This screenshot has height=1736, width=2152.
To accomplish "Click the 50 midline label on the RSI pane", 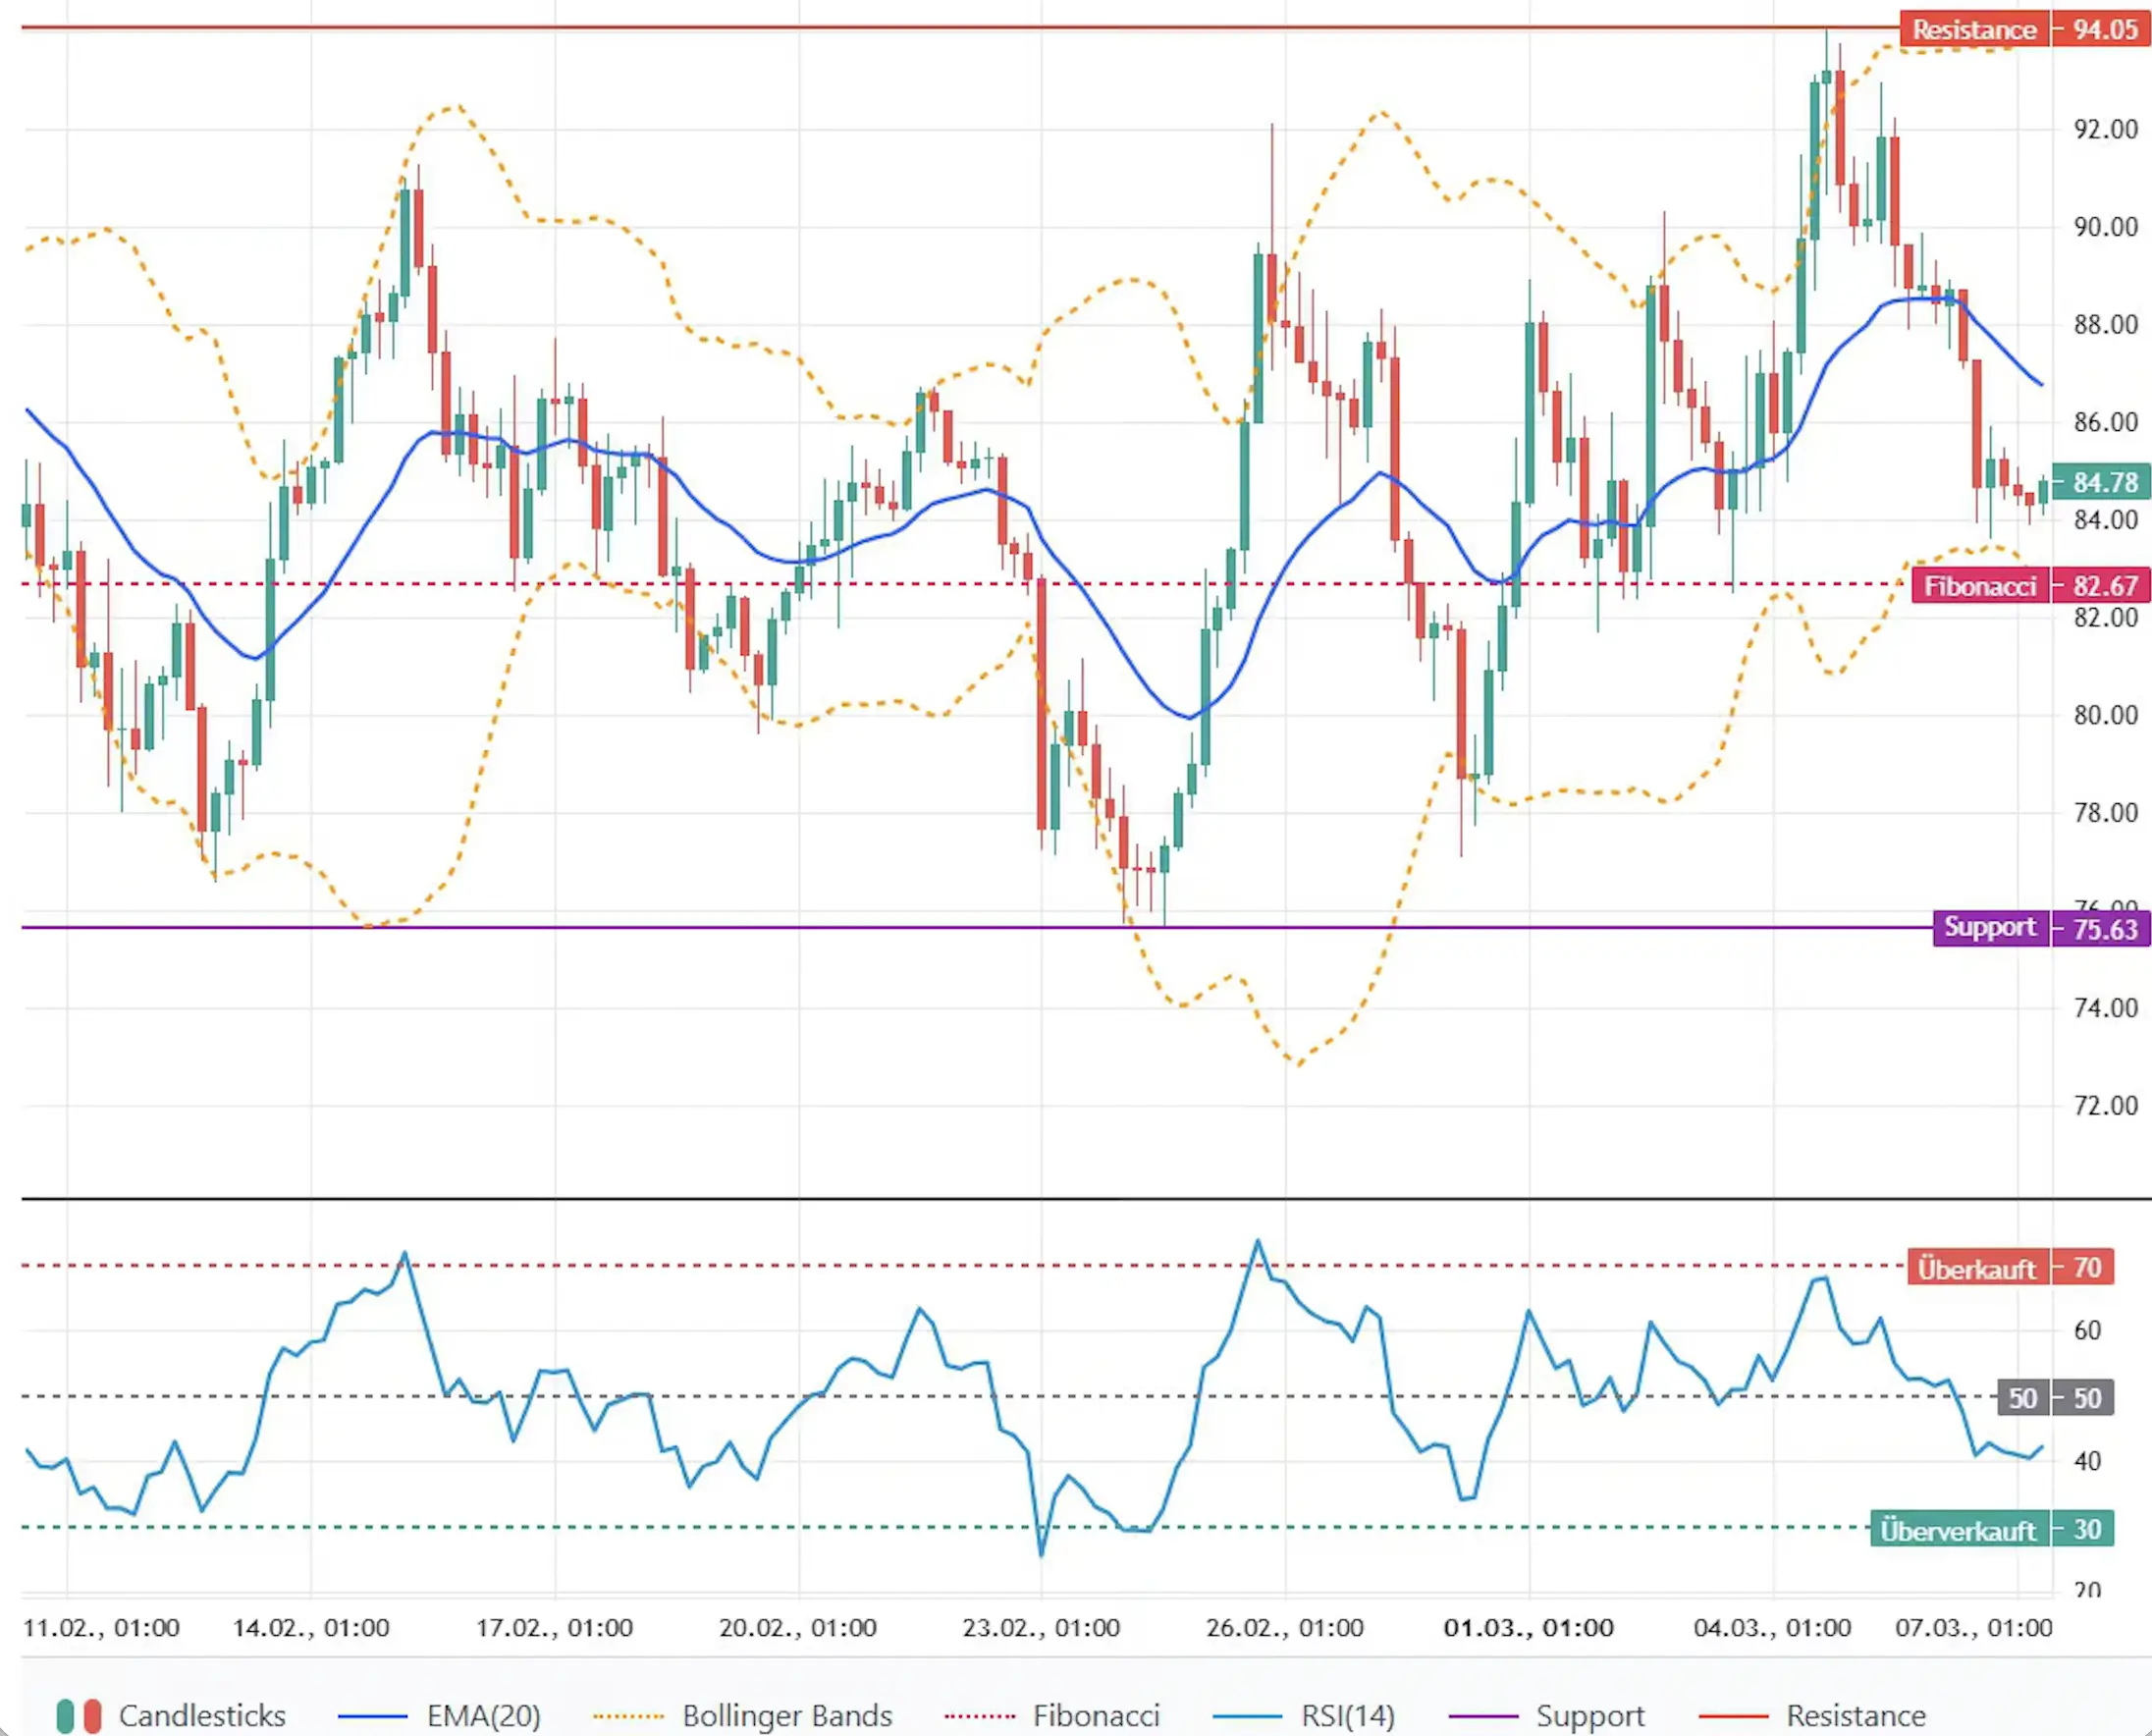I will [2024, 1399].
